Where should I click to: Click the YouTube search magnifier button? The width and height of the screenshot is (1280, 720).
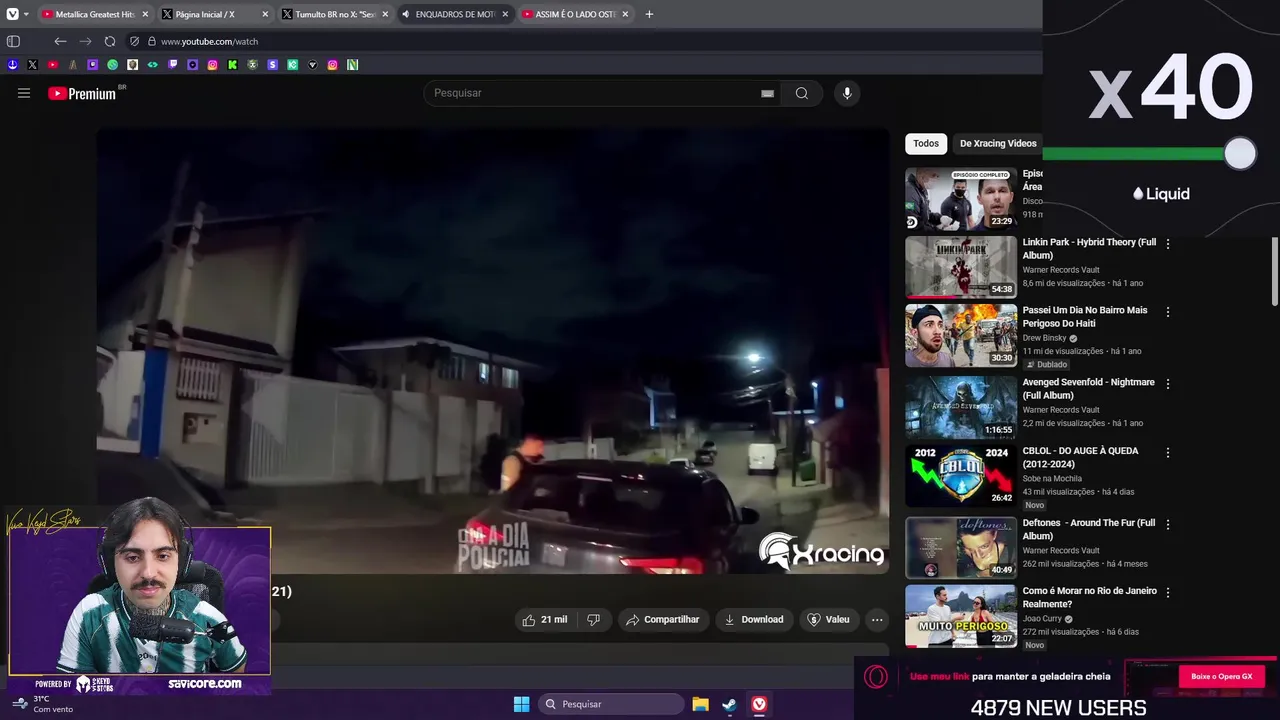click(802, 93)
